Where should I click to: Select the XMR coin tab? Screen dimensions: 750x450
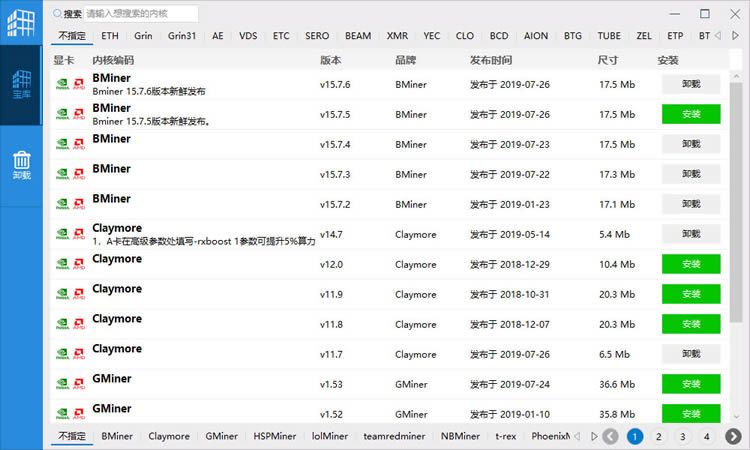397,36
